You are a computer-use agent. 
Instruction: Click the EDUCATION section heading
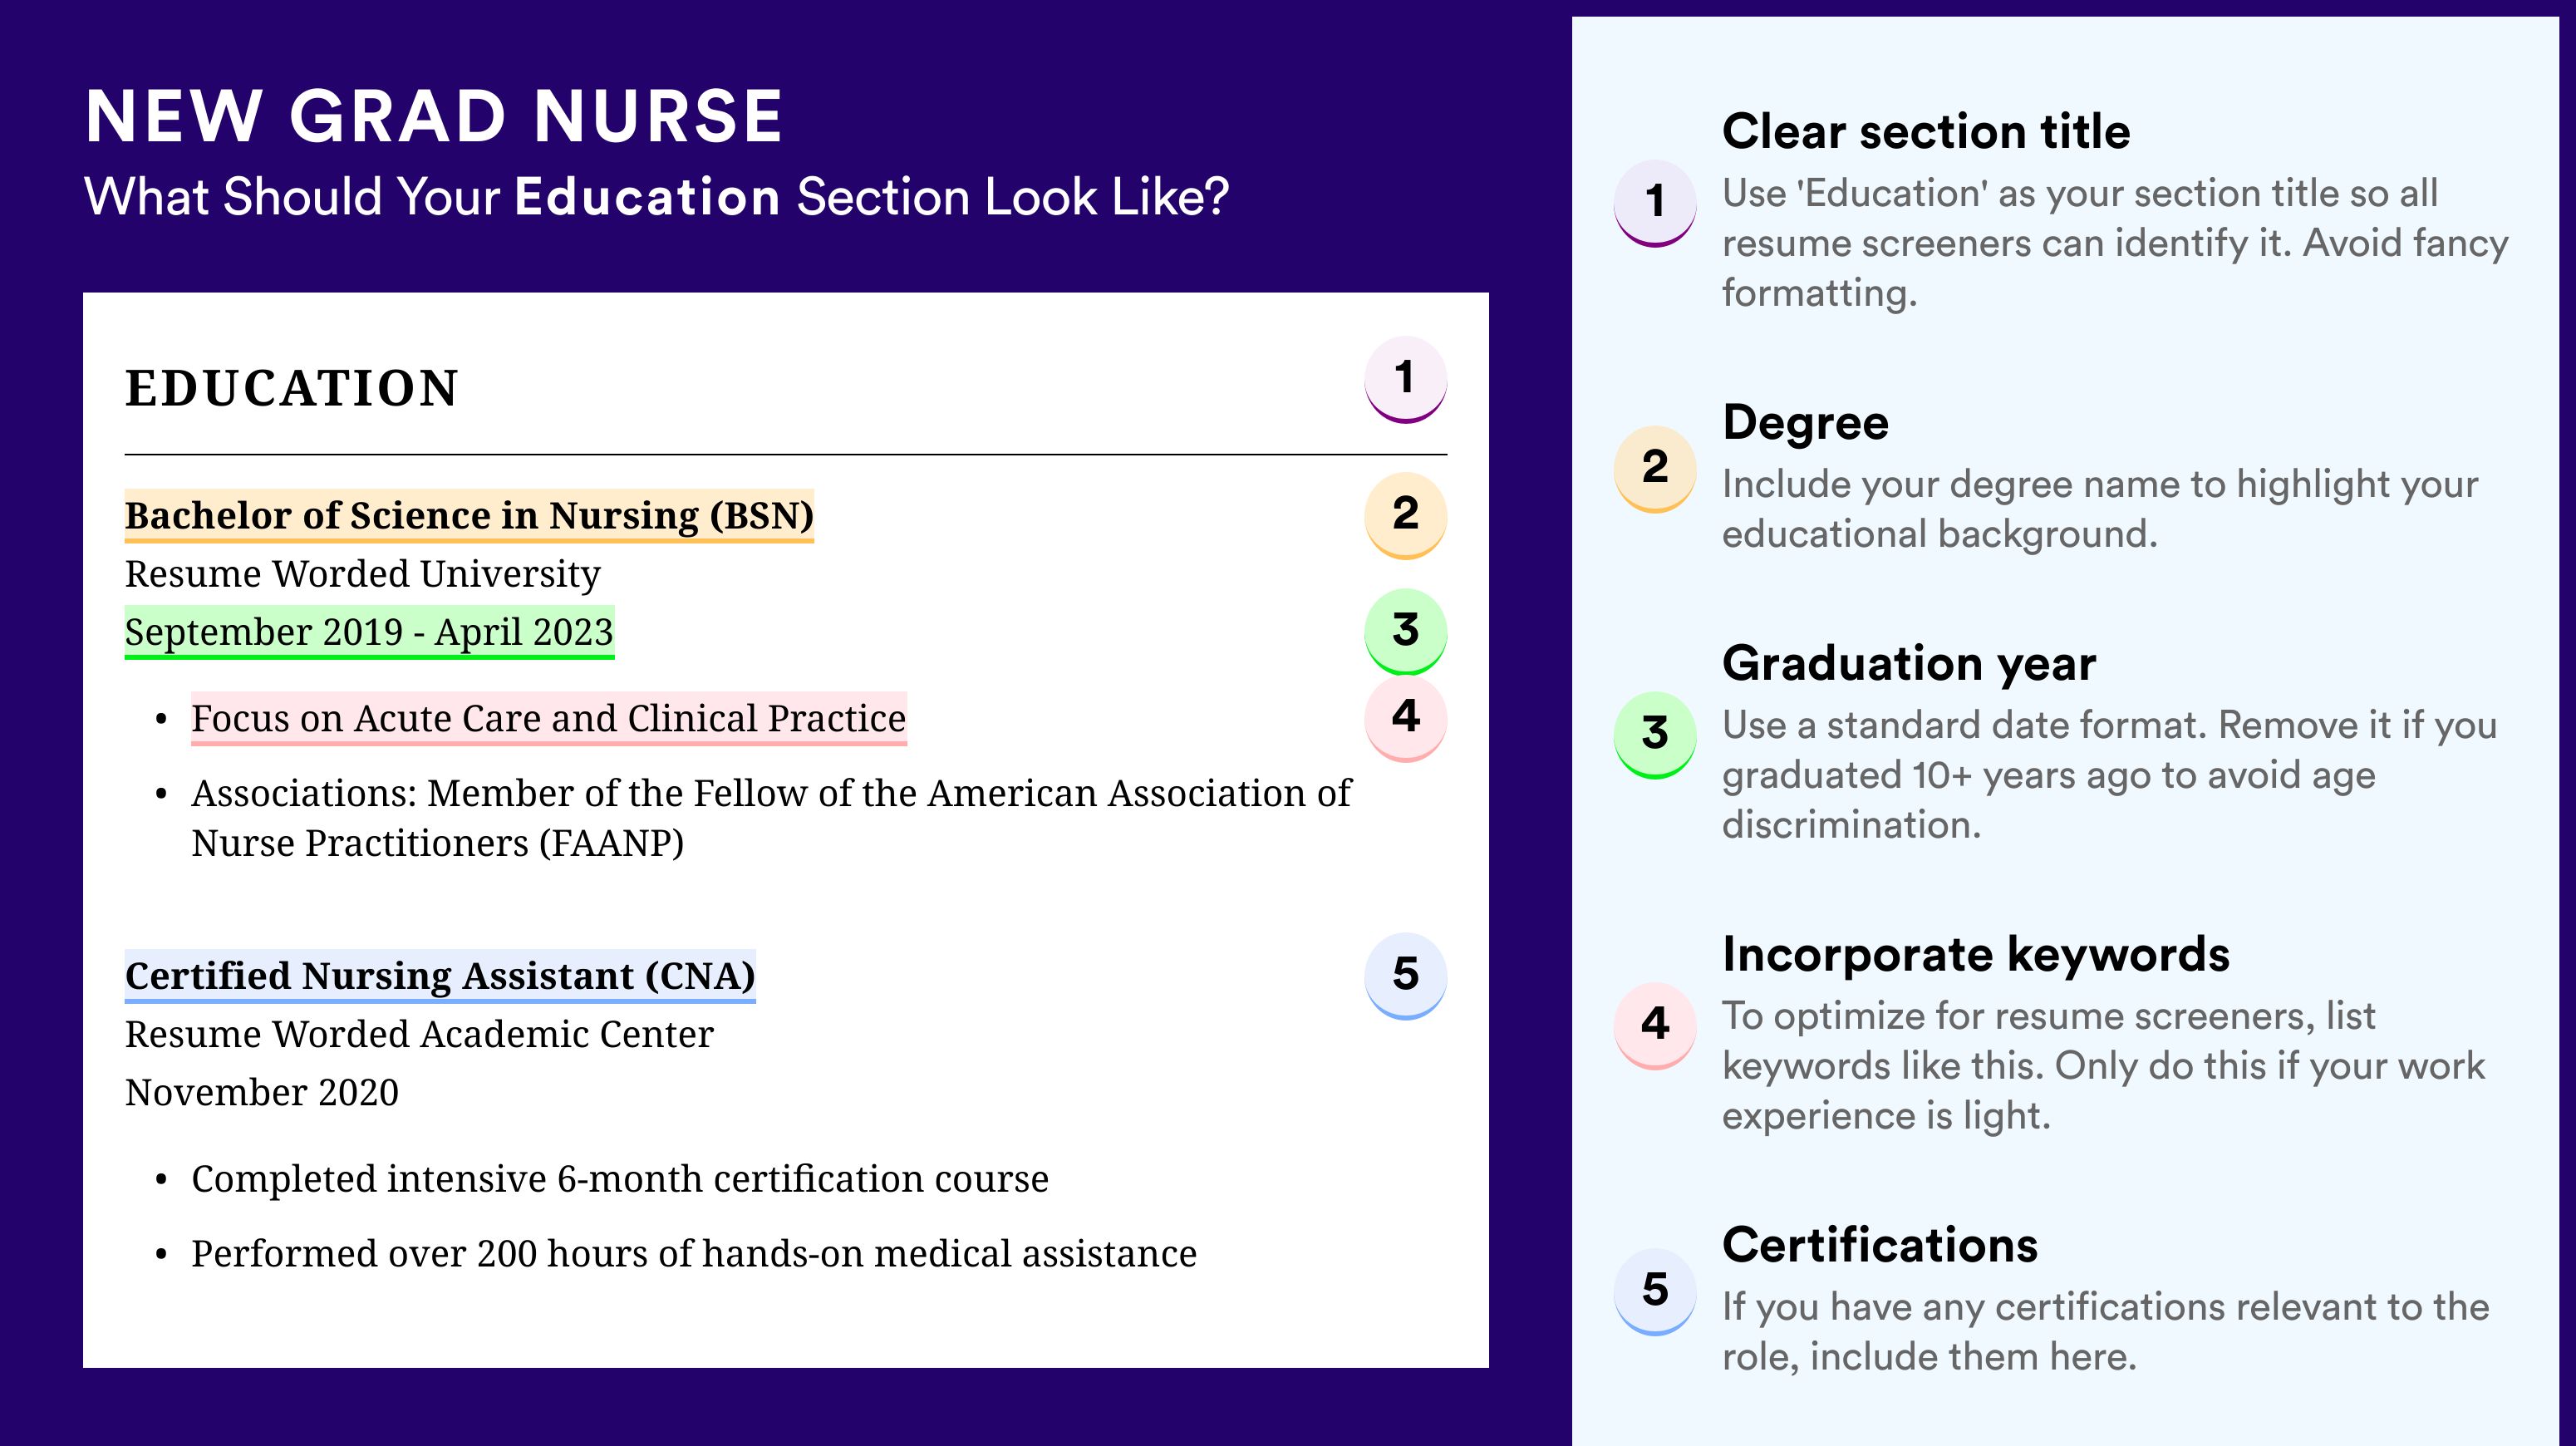click(x=291, y=389)
